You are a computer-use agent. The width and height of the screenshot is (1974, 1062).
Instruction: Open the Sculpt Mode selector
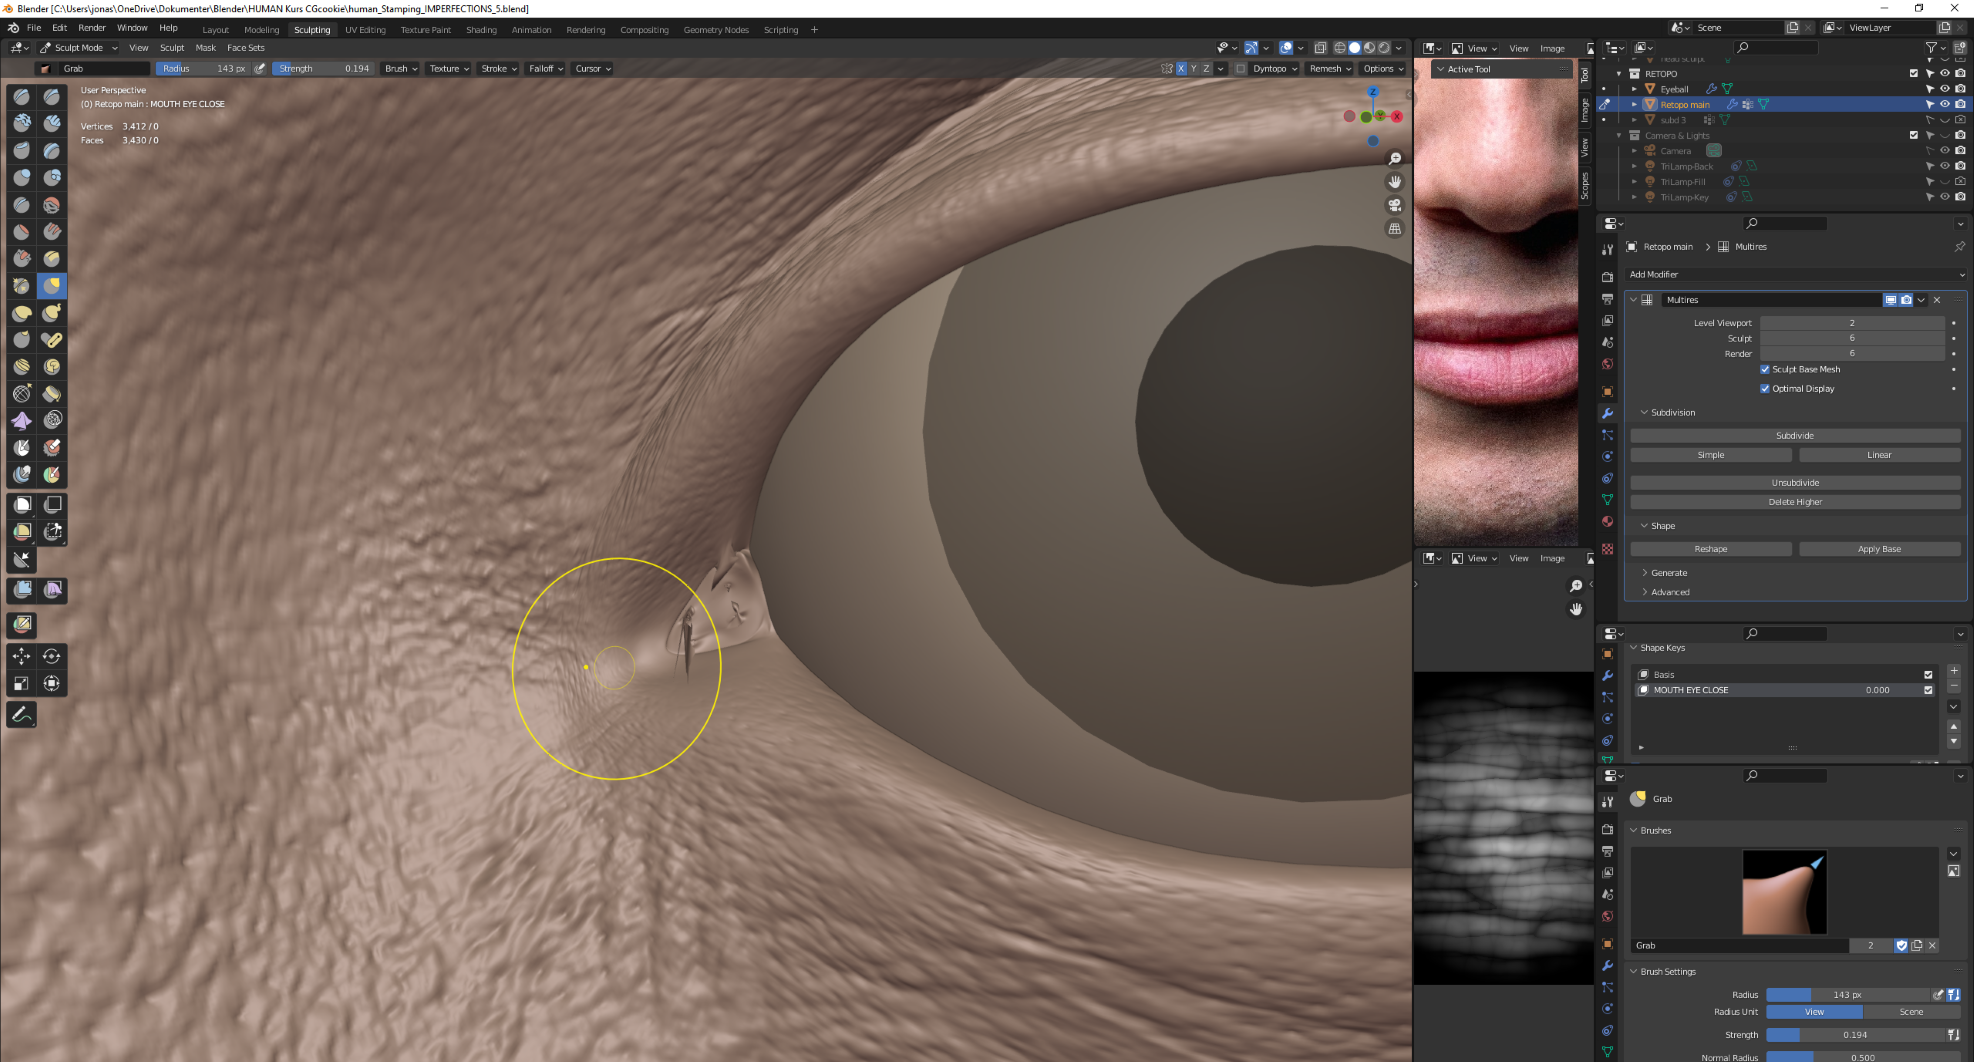pos(78,48)
